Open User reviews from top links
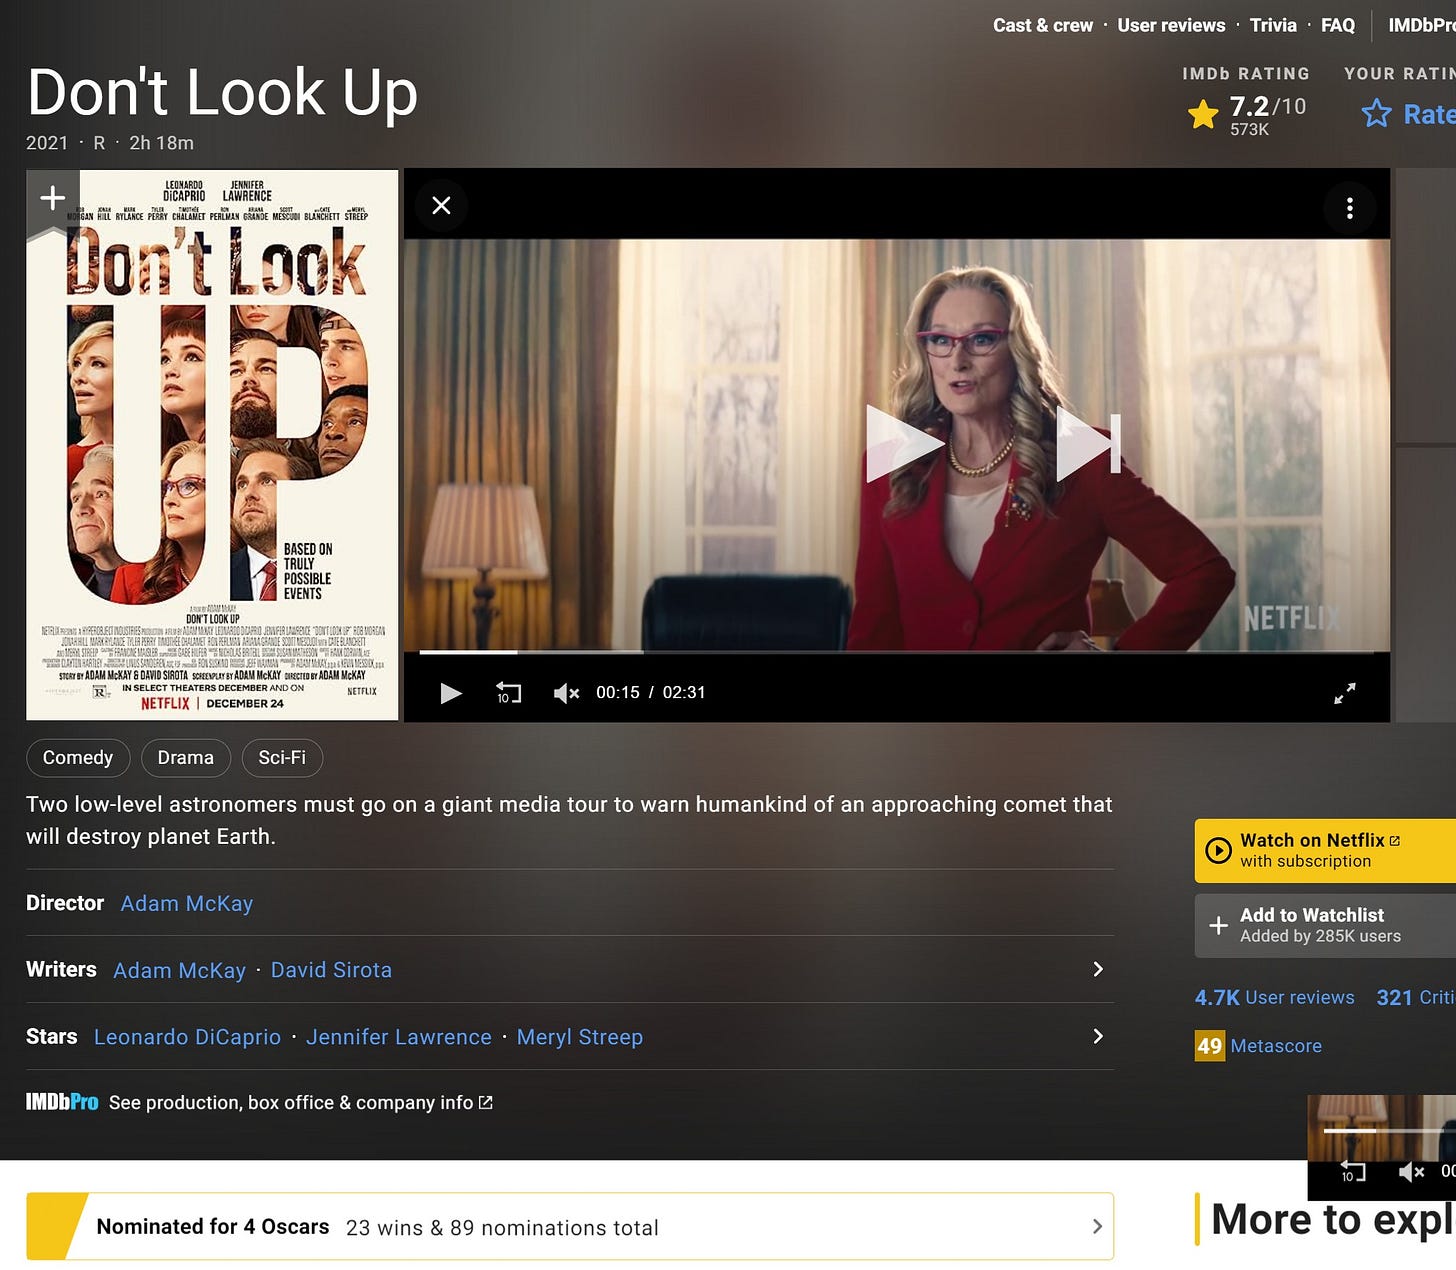 point(1171,25)
